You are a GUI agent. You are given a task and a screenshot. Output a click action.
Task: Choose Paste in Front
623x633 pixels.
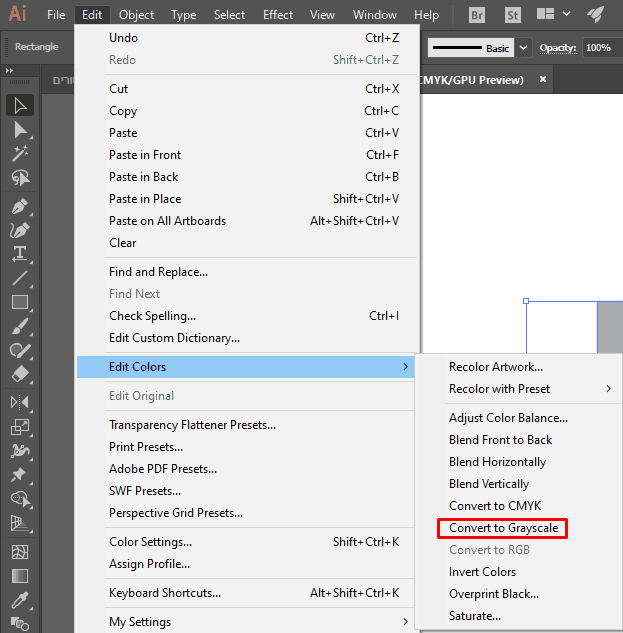(x=247, y=155)
